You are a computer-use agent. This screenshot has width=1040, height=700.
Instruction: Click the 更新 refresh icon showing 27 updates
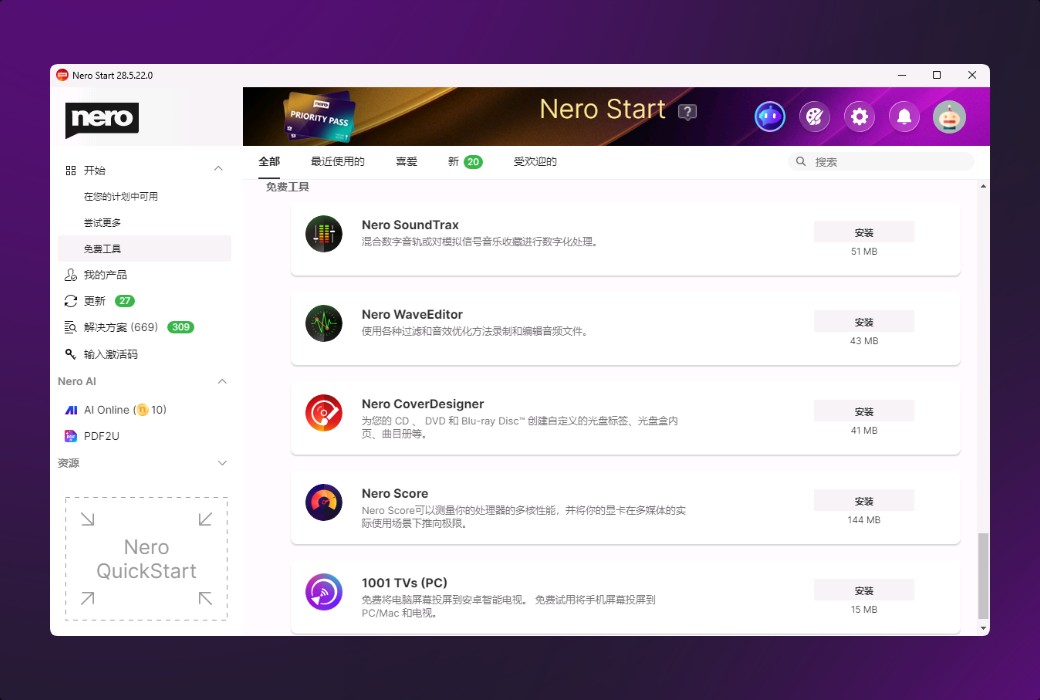(69, 300)
